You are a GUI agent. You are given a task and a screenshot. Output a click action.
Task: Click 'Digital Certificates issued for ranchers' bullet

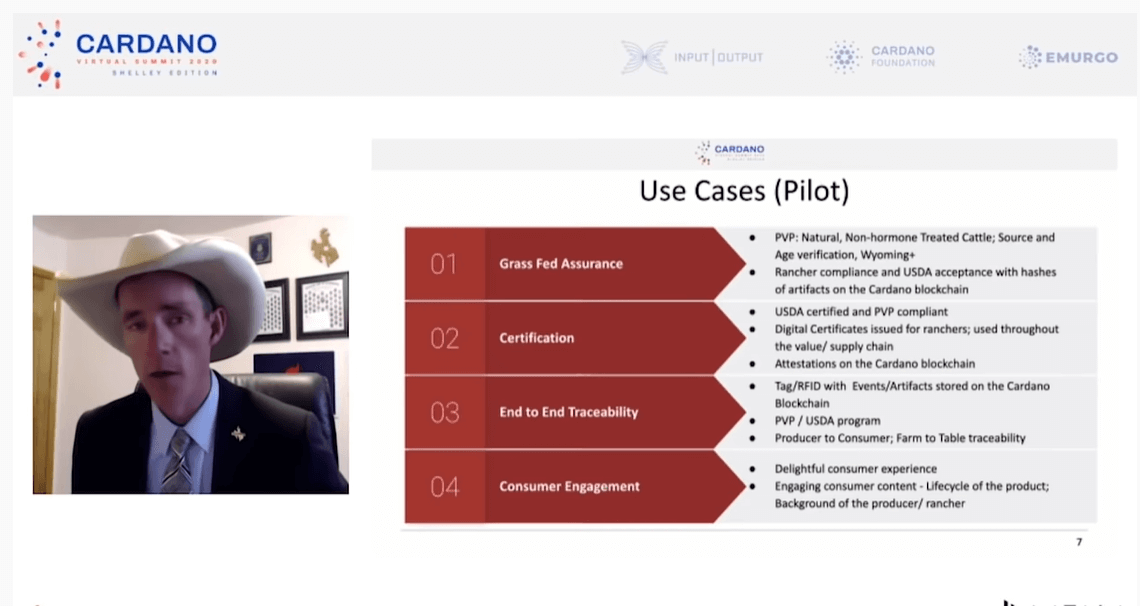(x=916, y=337)
